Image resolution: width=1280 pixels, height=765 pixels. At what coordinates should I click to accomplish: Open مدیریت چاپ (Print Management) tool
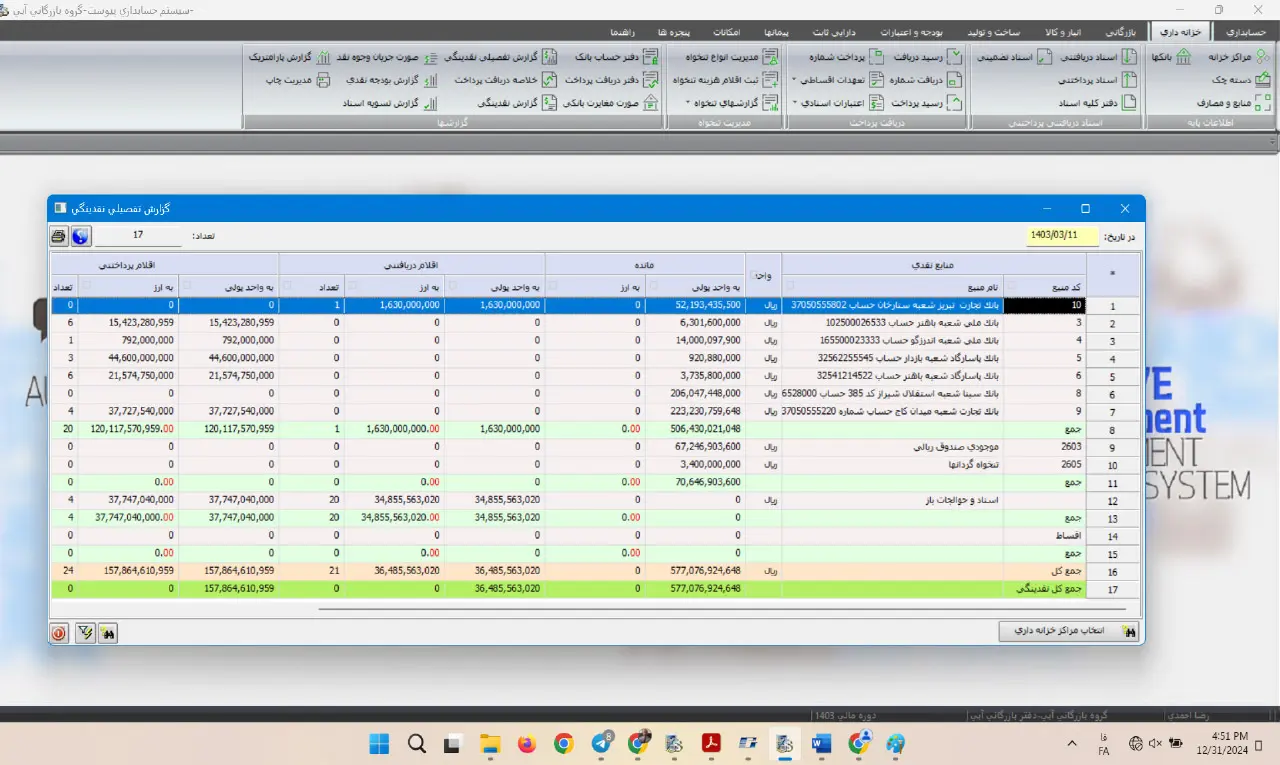(x=290, y=80)
